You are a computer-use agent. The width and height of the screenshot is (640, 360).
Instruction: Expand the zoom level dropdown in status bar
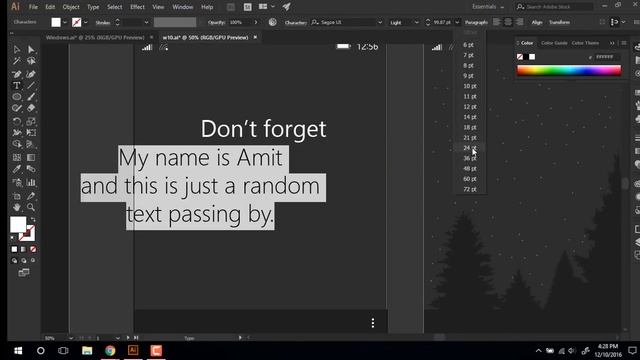pyautogui.click(x=71, y=338)
